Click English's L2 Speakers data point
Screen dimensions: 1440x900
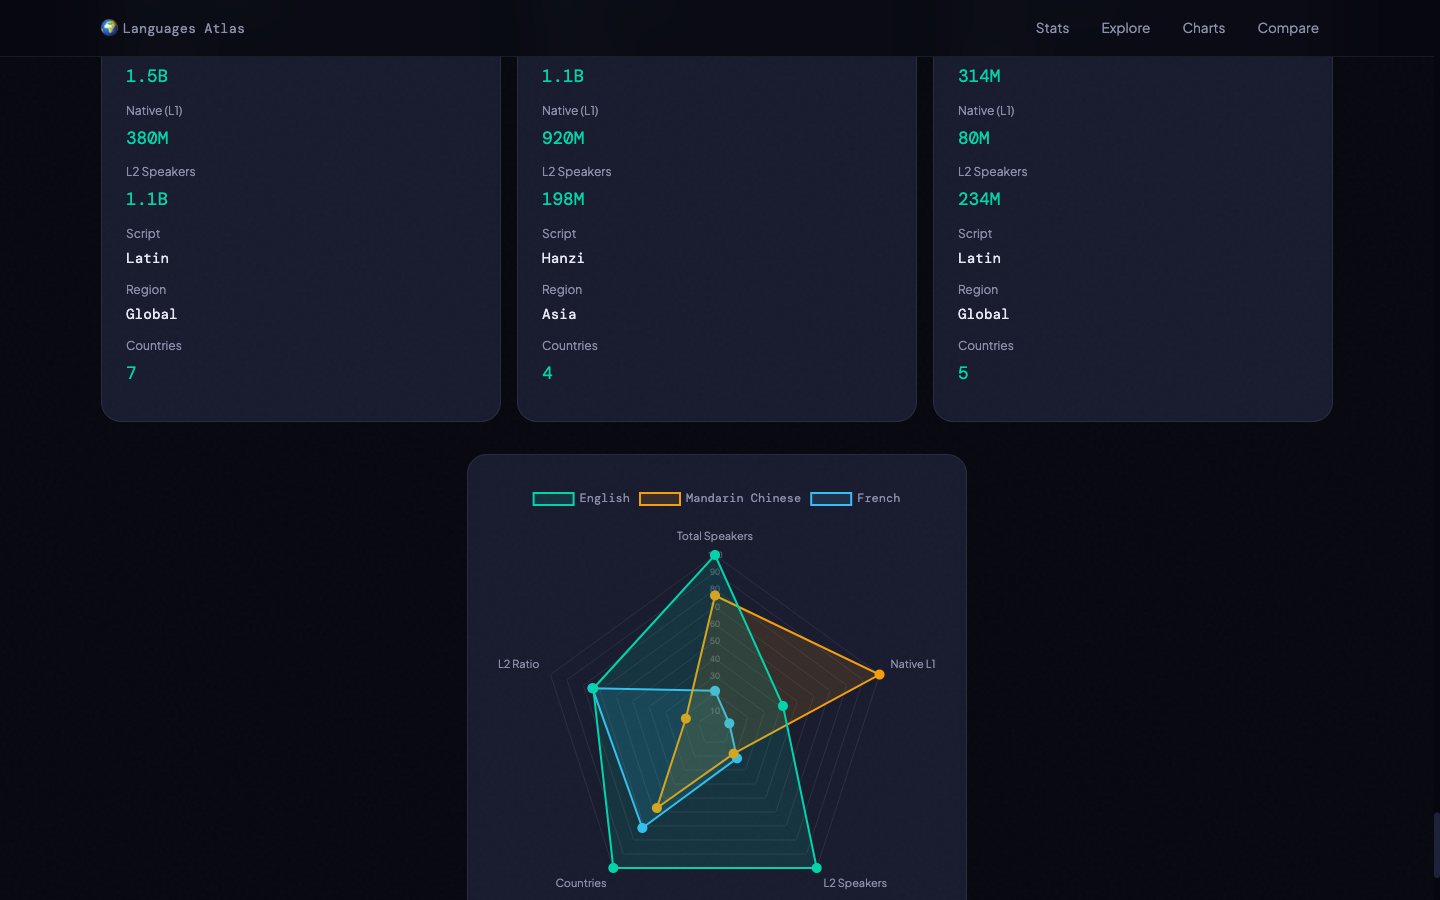point(817,868)
